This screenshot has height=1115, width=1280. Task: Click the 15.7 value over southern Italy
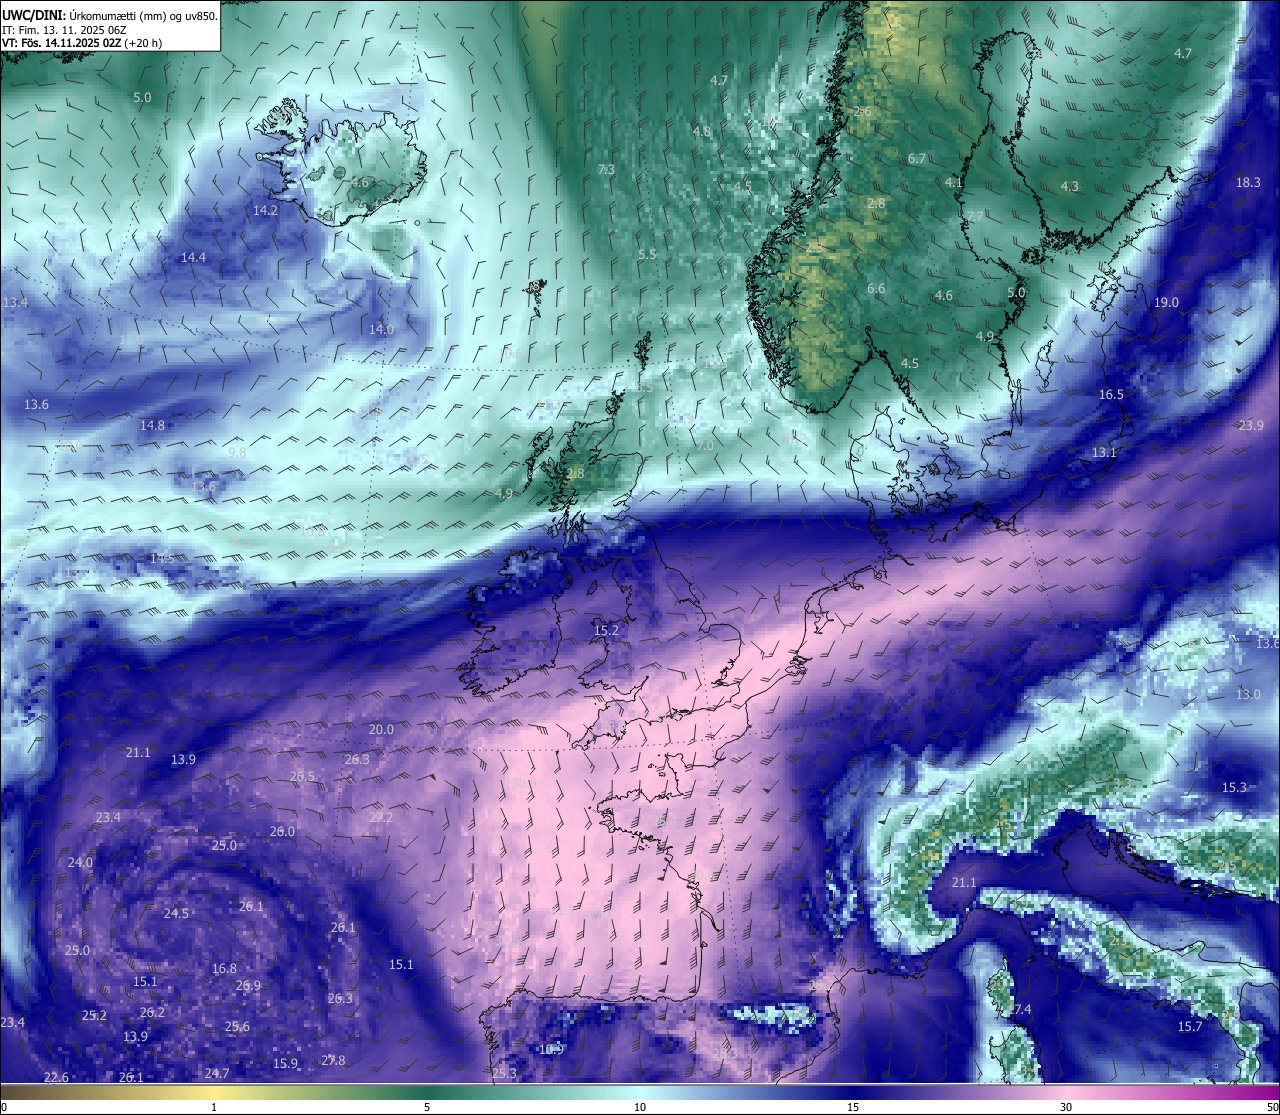(1190, 1027)
